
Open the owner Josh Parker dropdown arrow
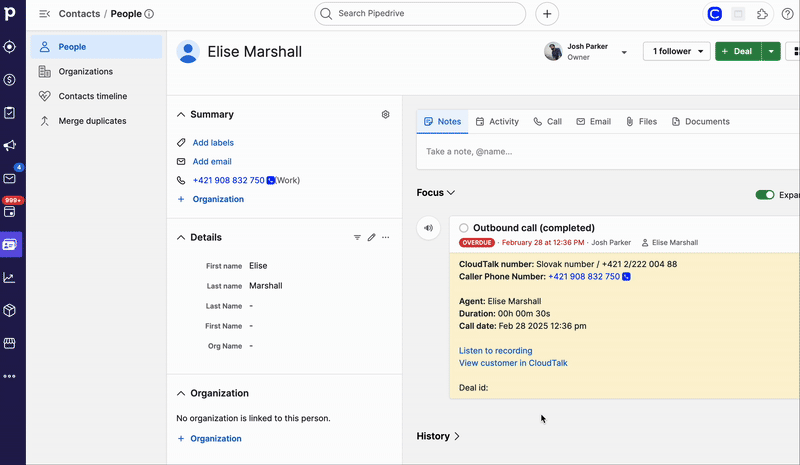click(x=624, y=52)
